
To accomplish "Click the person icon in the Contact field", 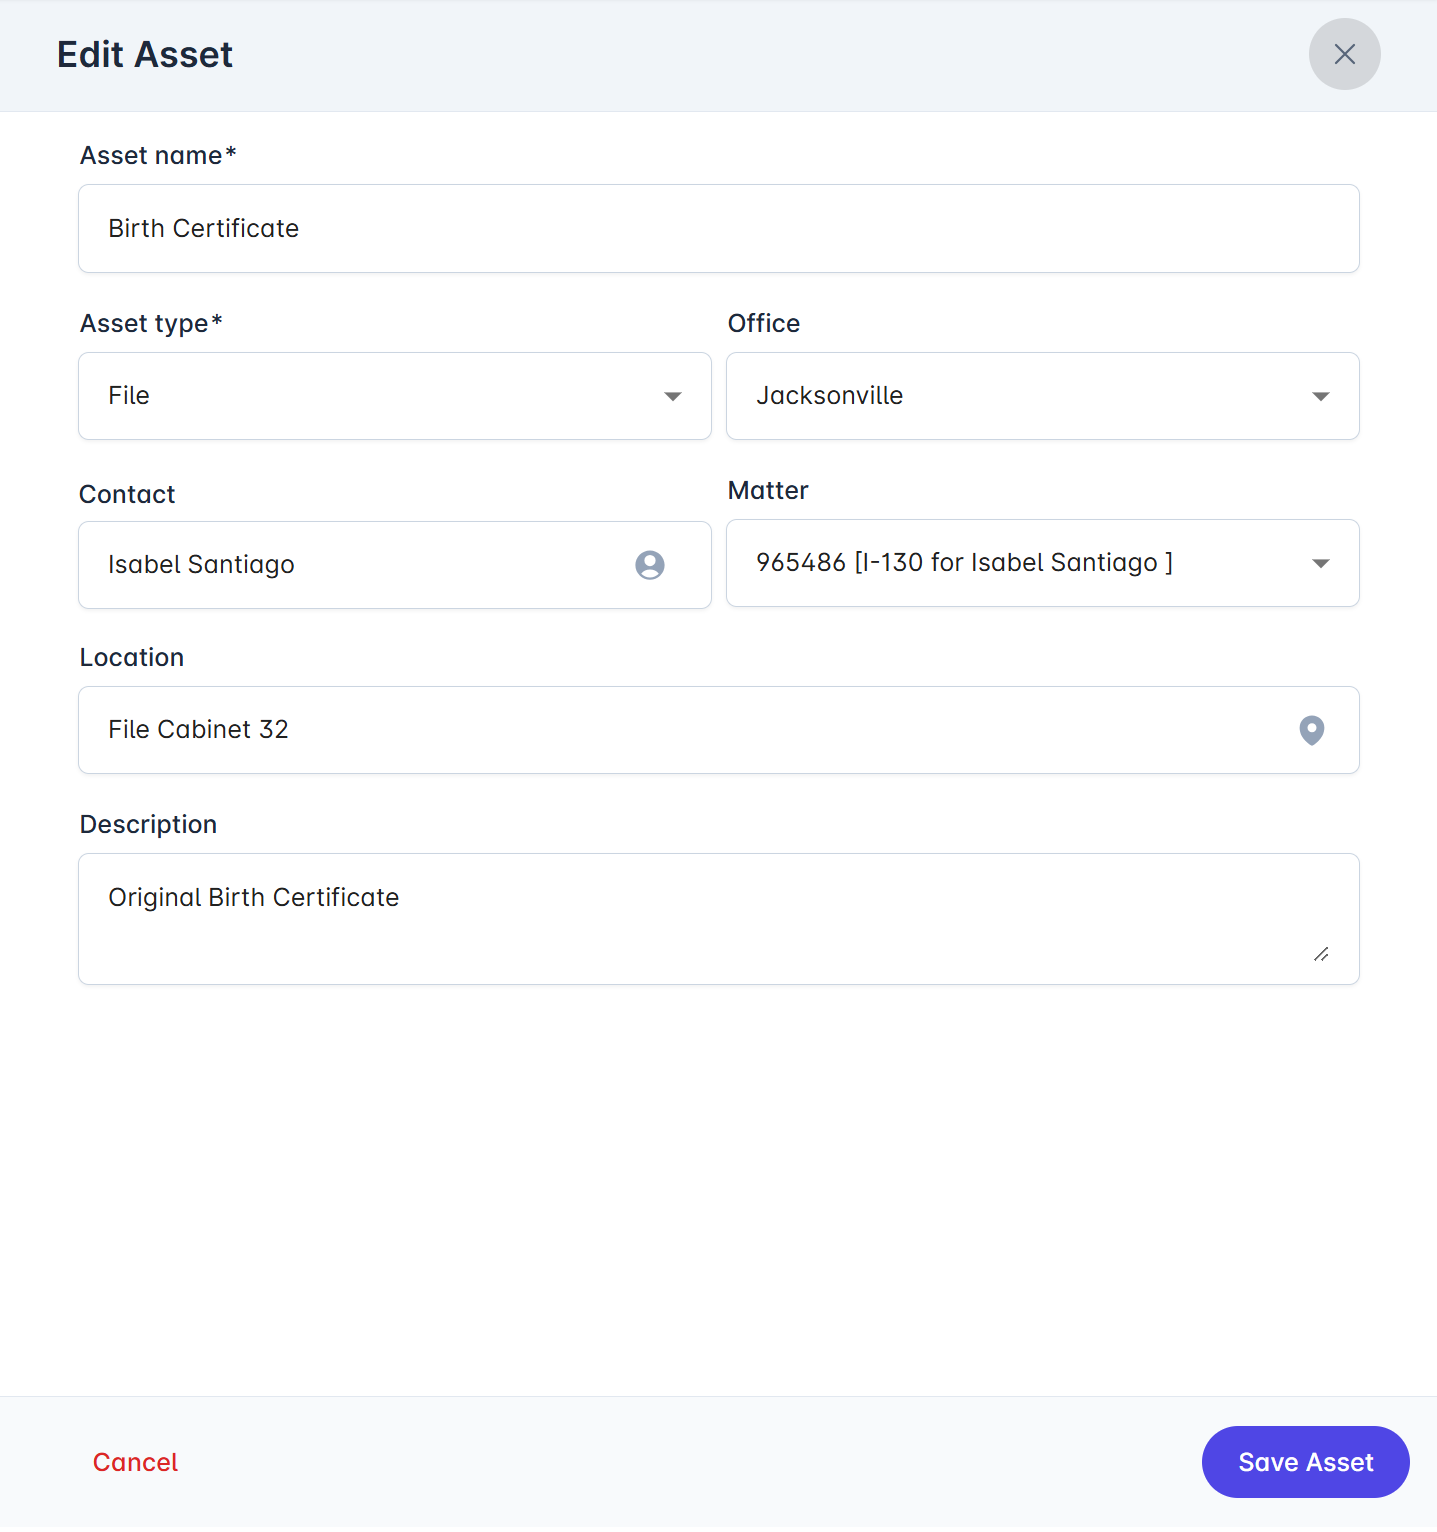I will tap(650, 565).
